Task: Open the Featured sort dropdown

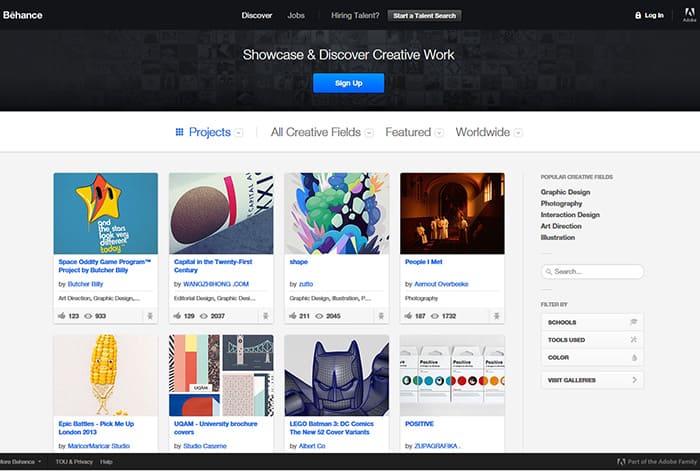Action: 439,133
